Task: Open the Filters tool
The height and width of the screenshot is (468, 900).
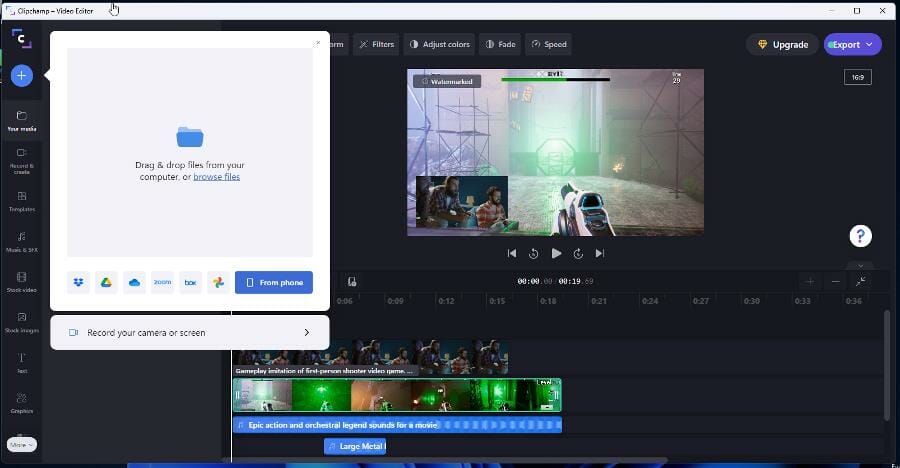Action: [x=377, y=44]
